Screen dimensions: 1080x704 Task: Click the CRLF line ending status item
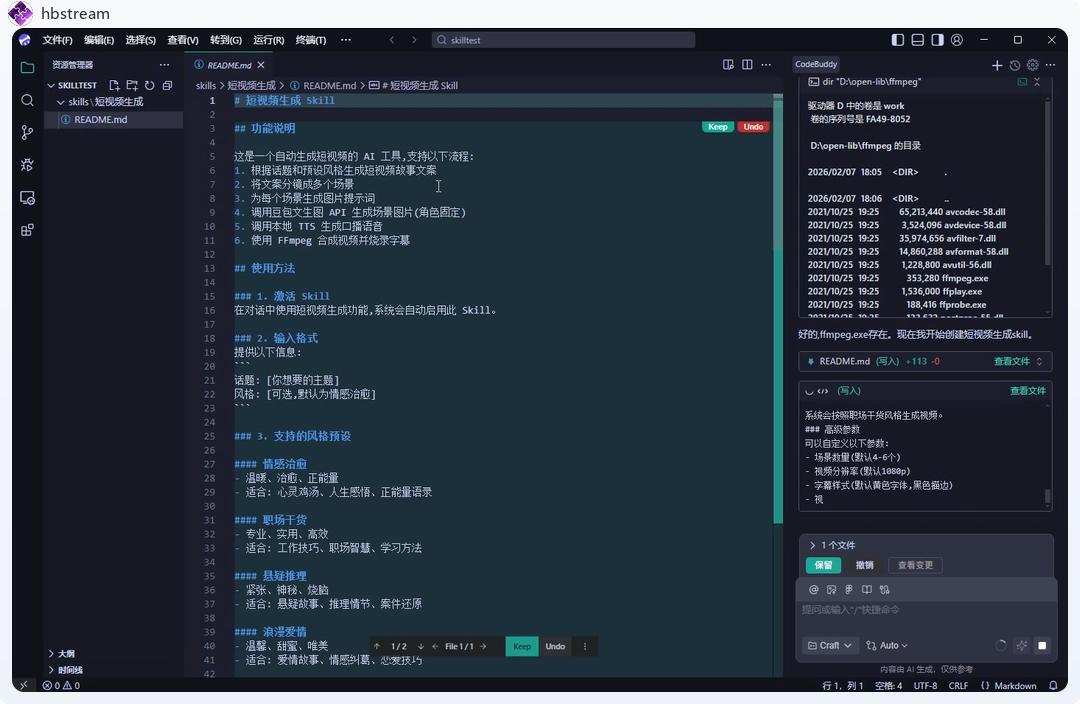(958, 685)
